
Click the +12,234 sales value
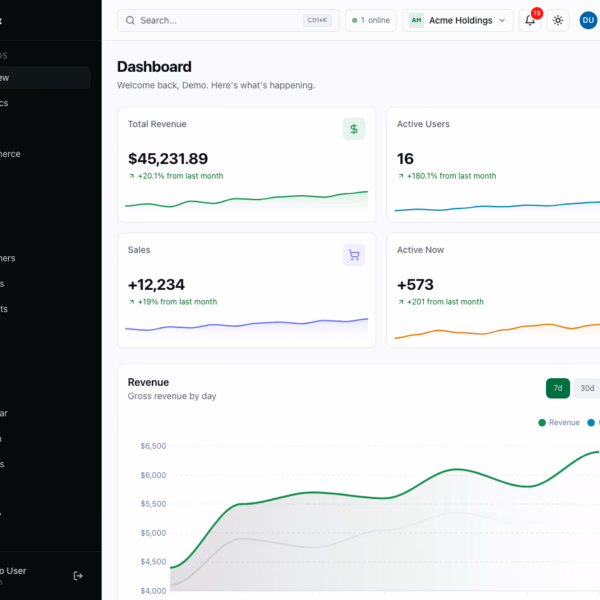tap(156, 284)
